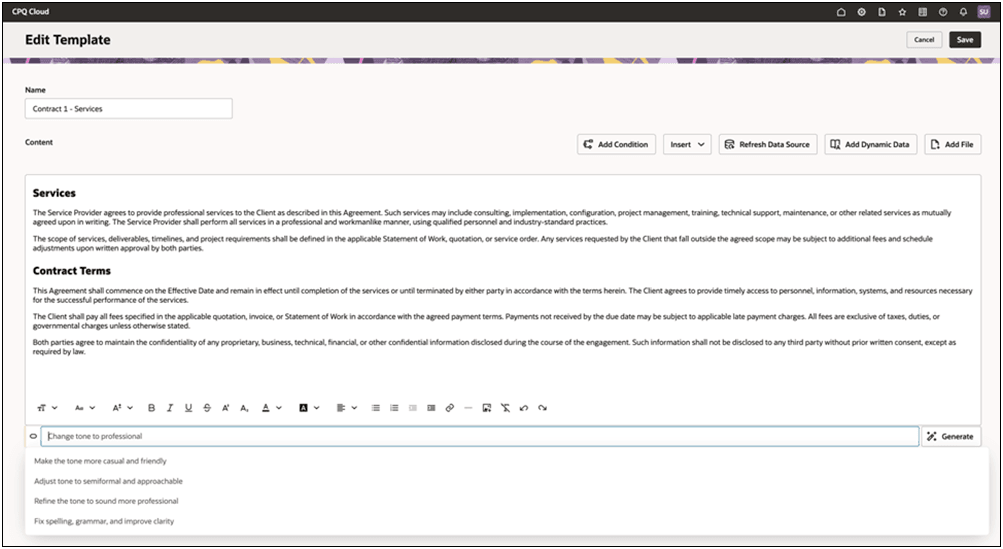Click the document icon in top bar

tap(881, 12)
